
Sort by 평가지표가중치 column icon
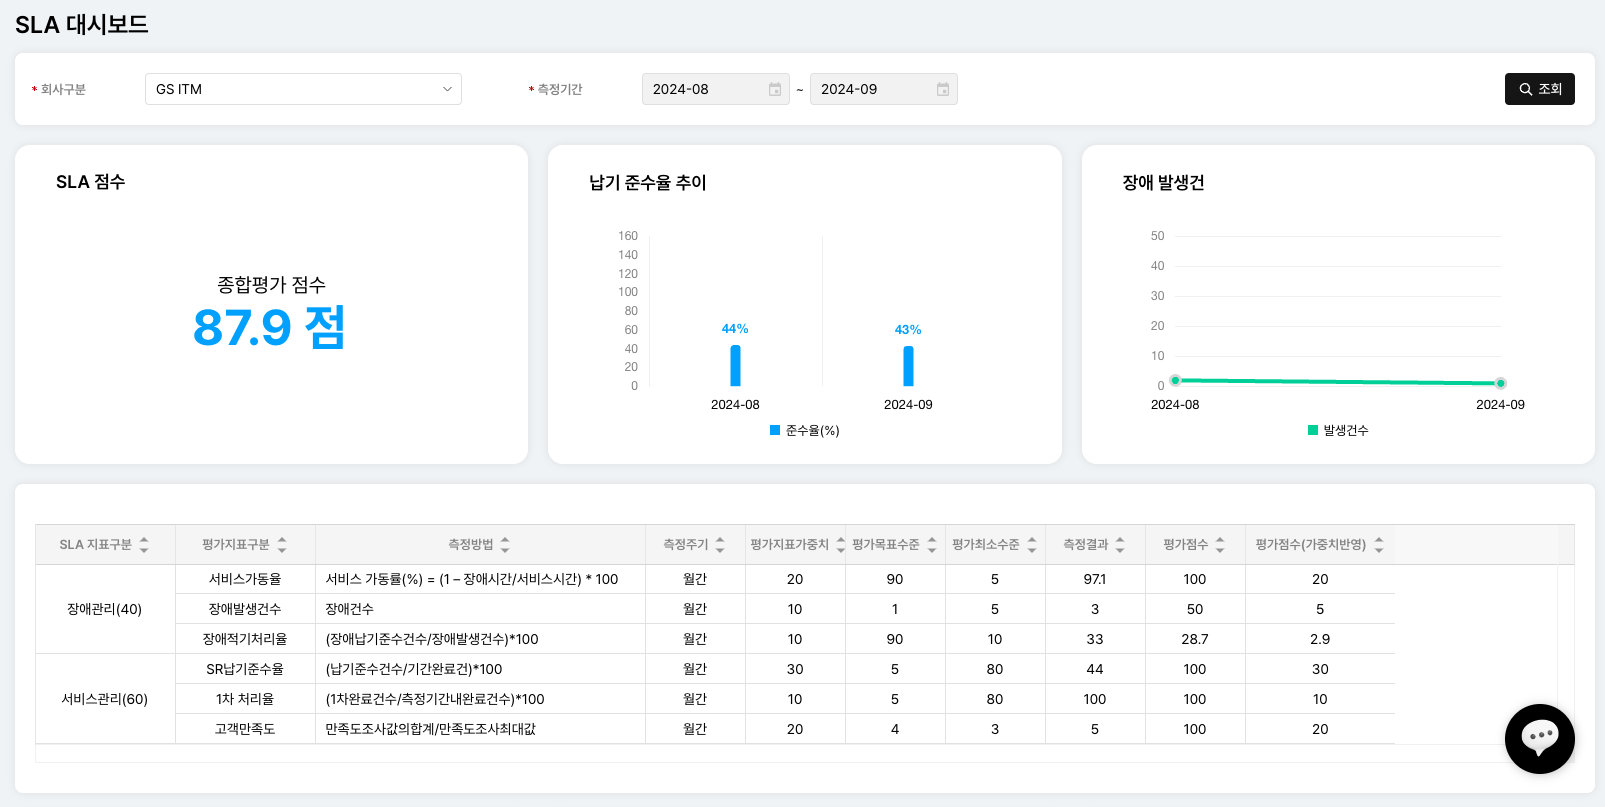[840, 545]
